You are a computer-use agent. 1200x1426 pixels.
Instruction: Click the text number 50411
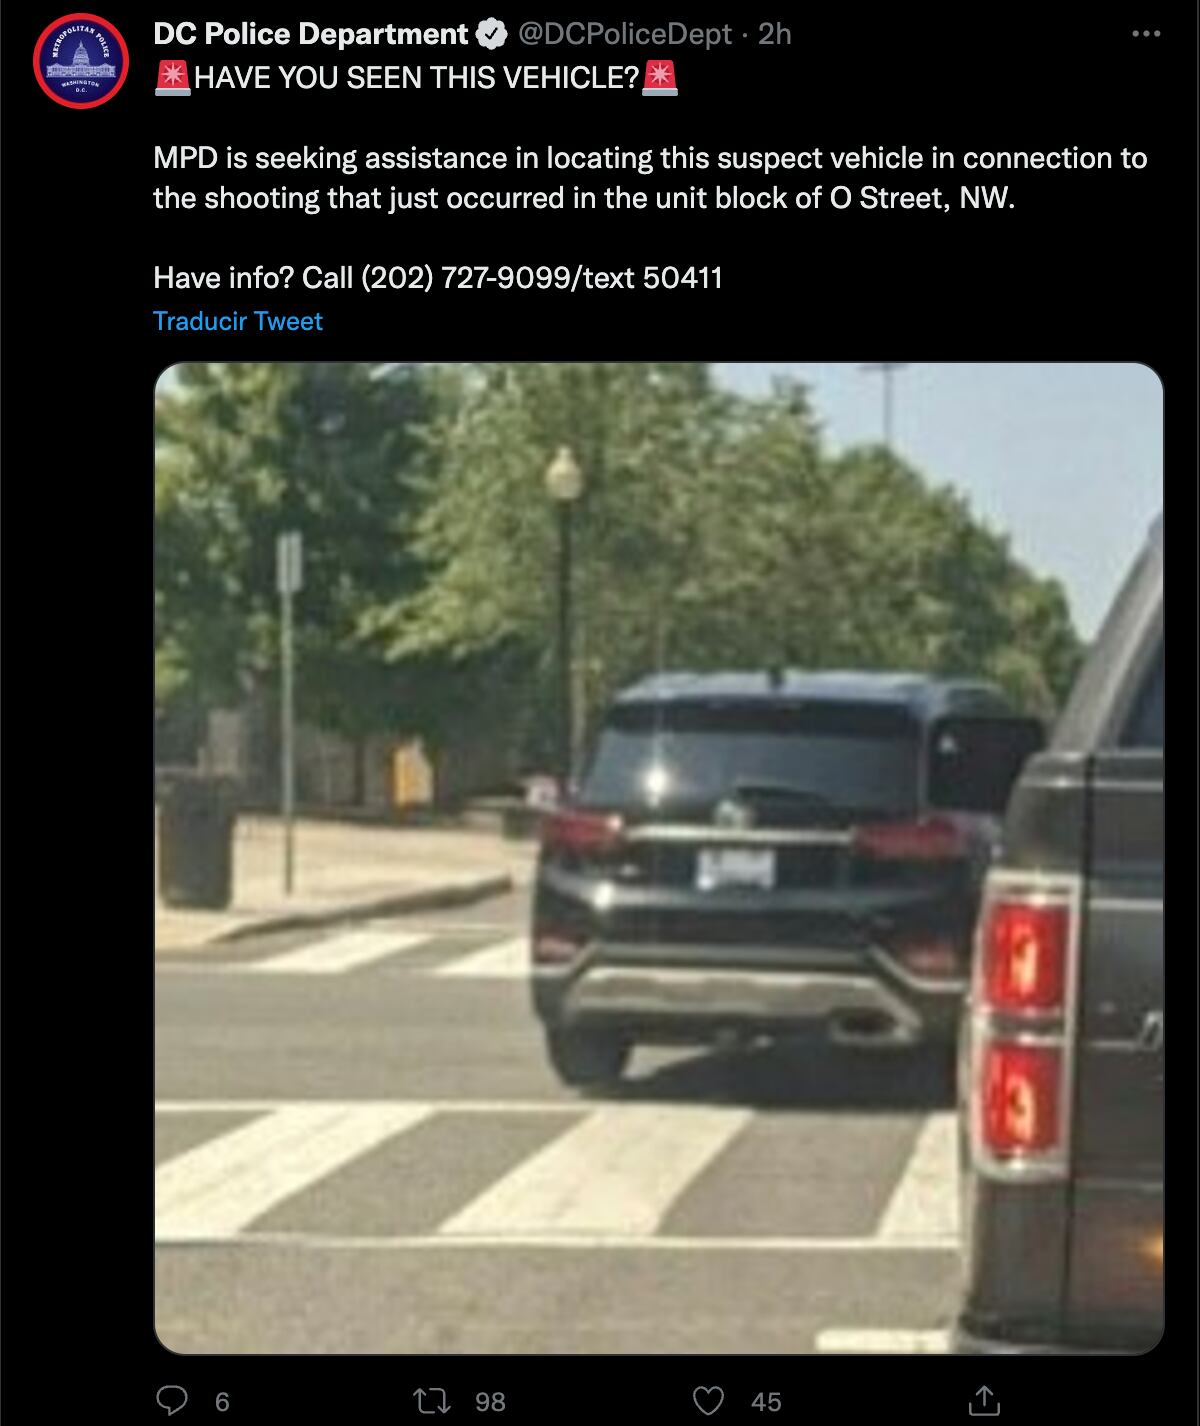(683, 278)
